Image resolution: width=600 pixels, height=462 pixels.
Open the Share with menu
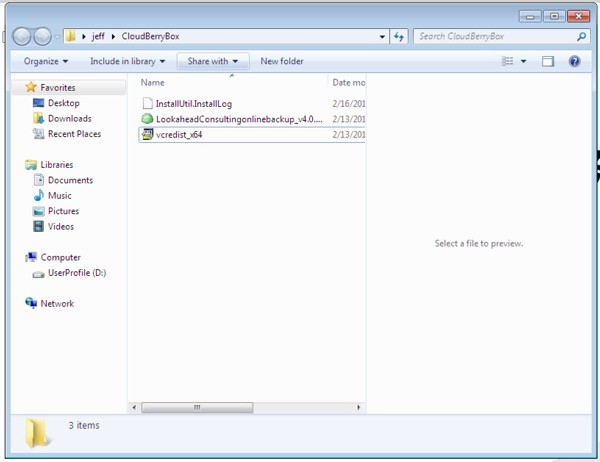pyautogui.click(x=213, y=61)
